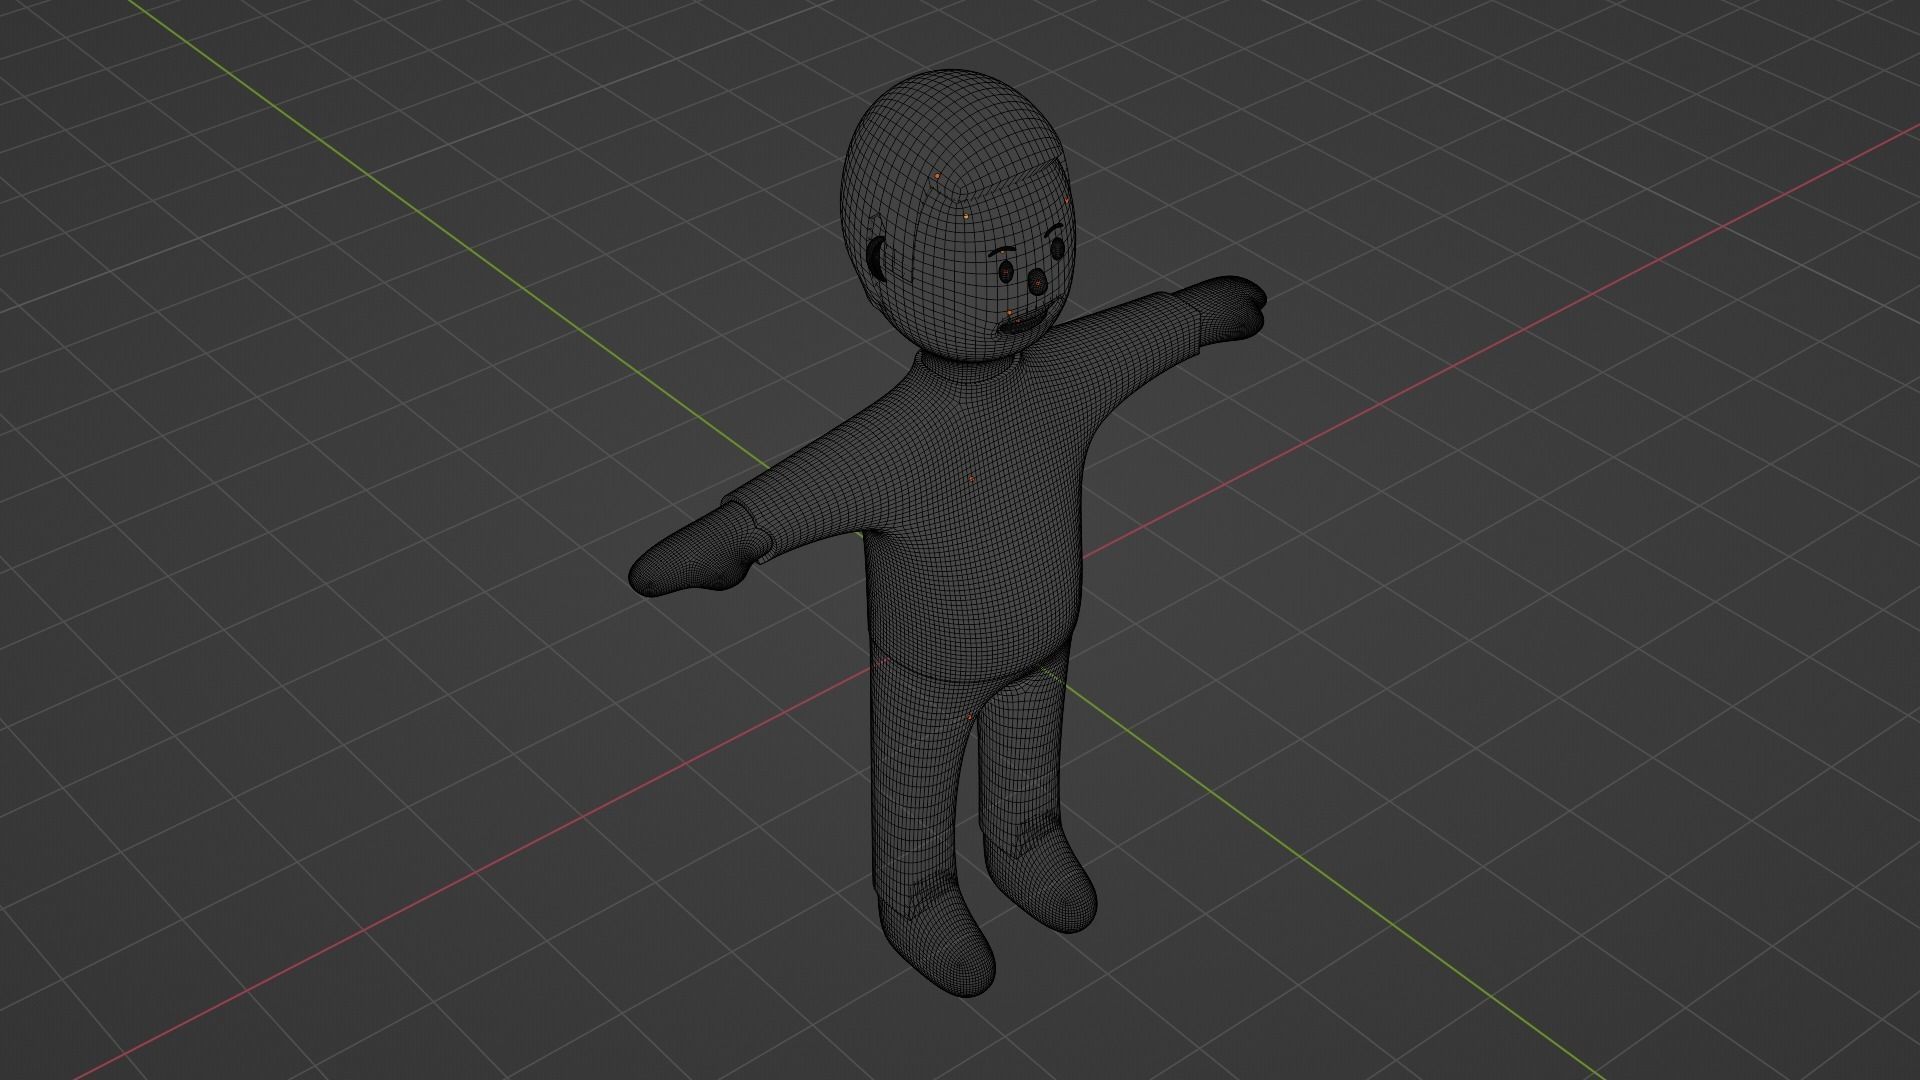Select the character's wireframe head
This screenshot has width=1920, height=1080.
pos(958,215)
